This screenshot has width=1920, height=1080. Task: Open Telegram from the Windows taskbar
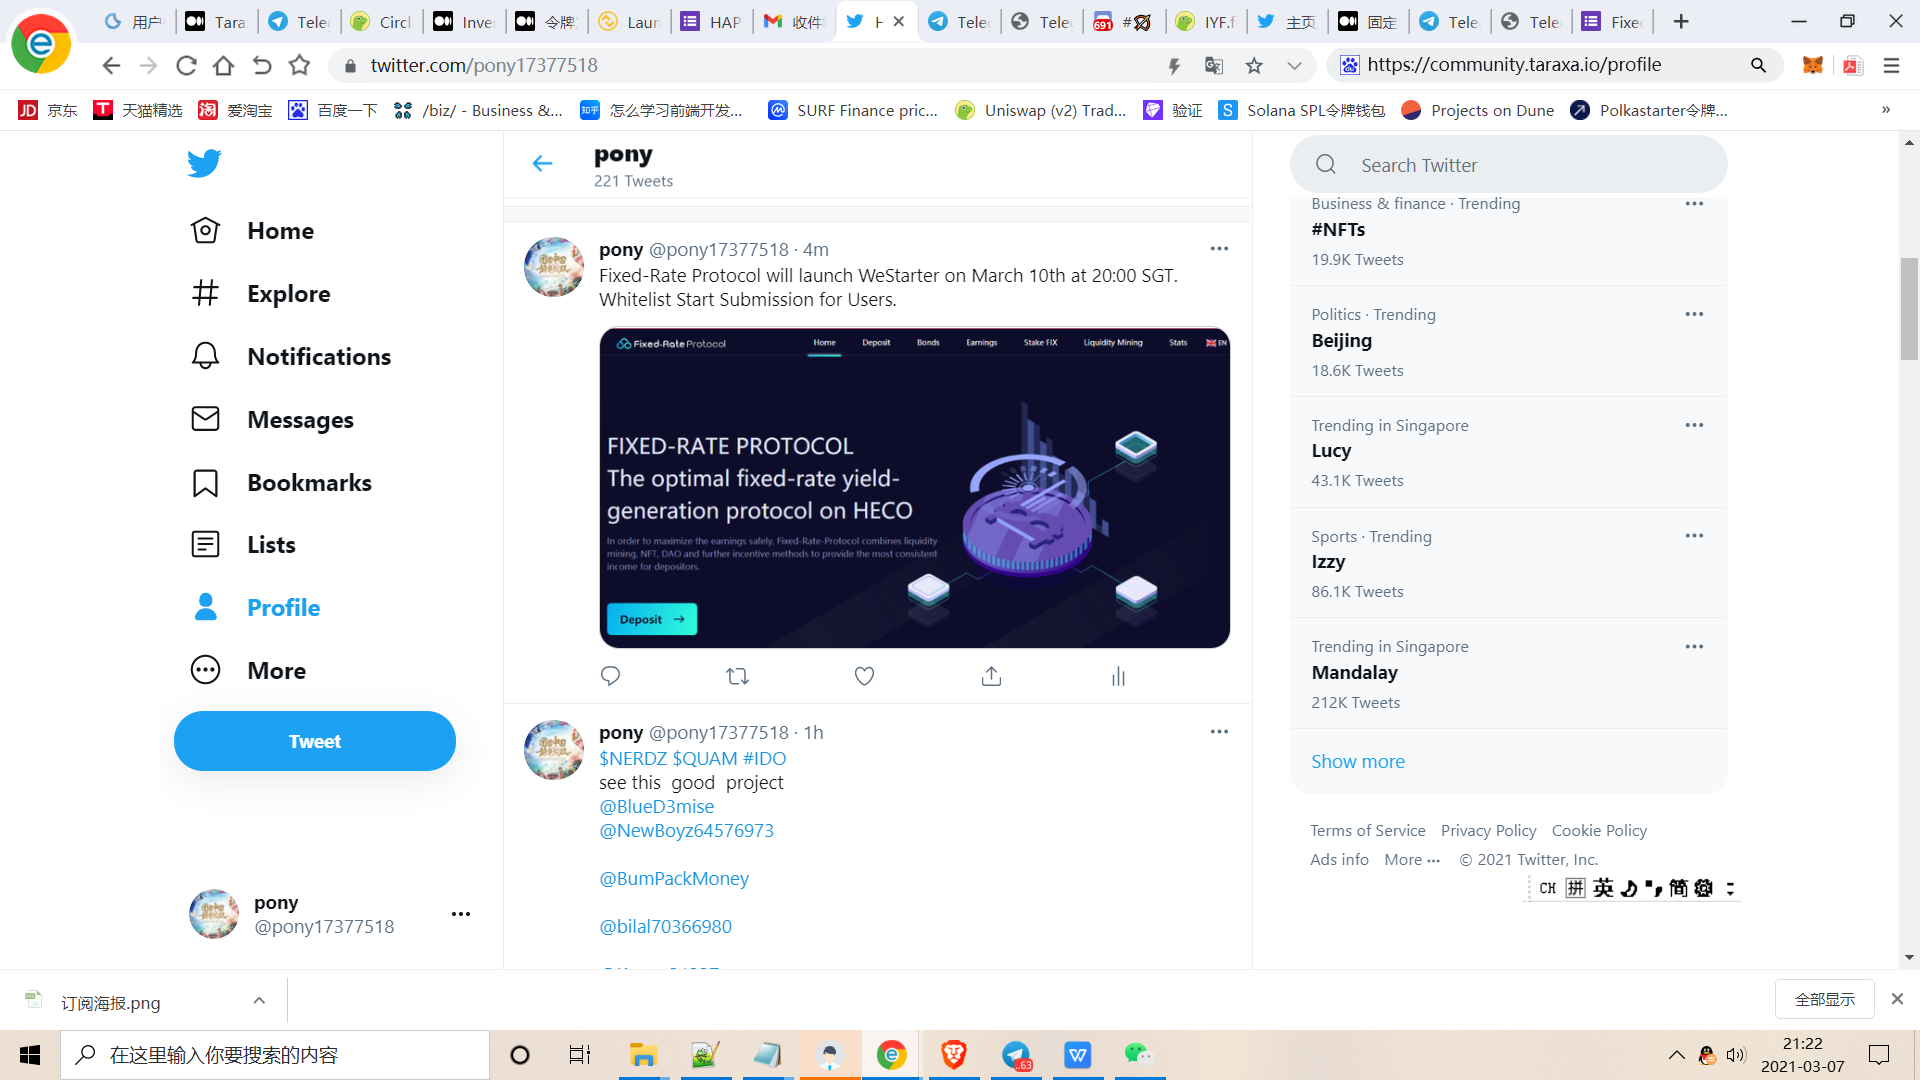pyautogui.click(x=1016, y=1055)
